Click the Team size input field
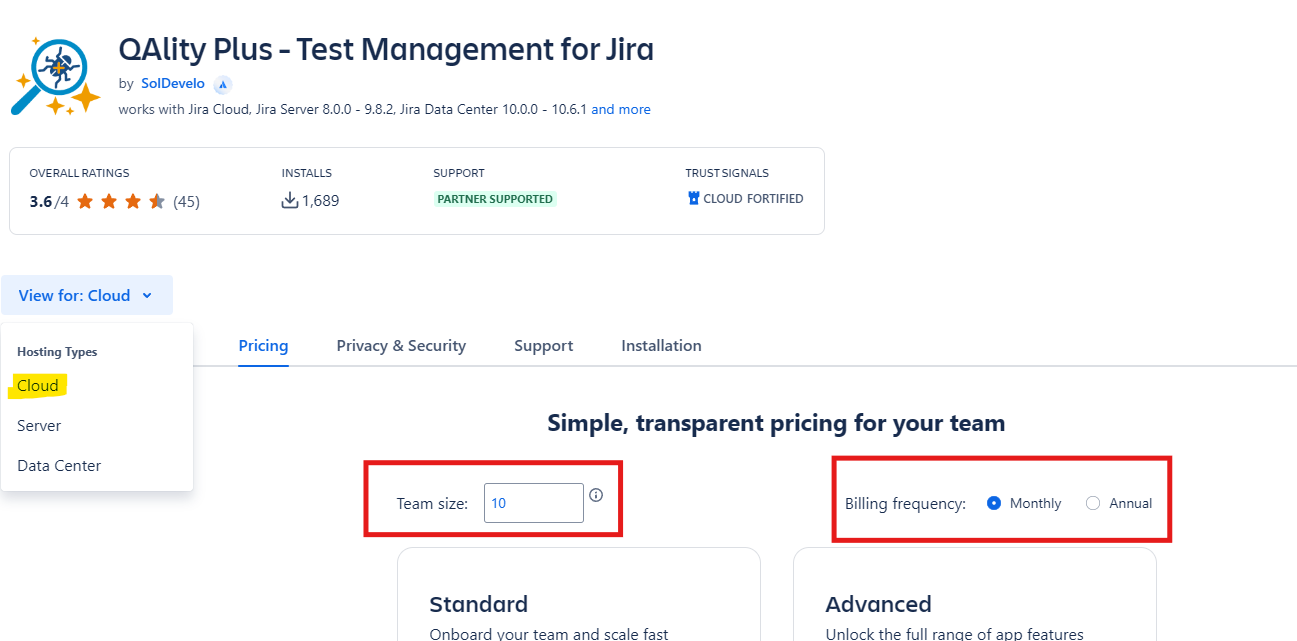The width and height of the screenshot is (1297, 641). [534, 503]
